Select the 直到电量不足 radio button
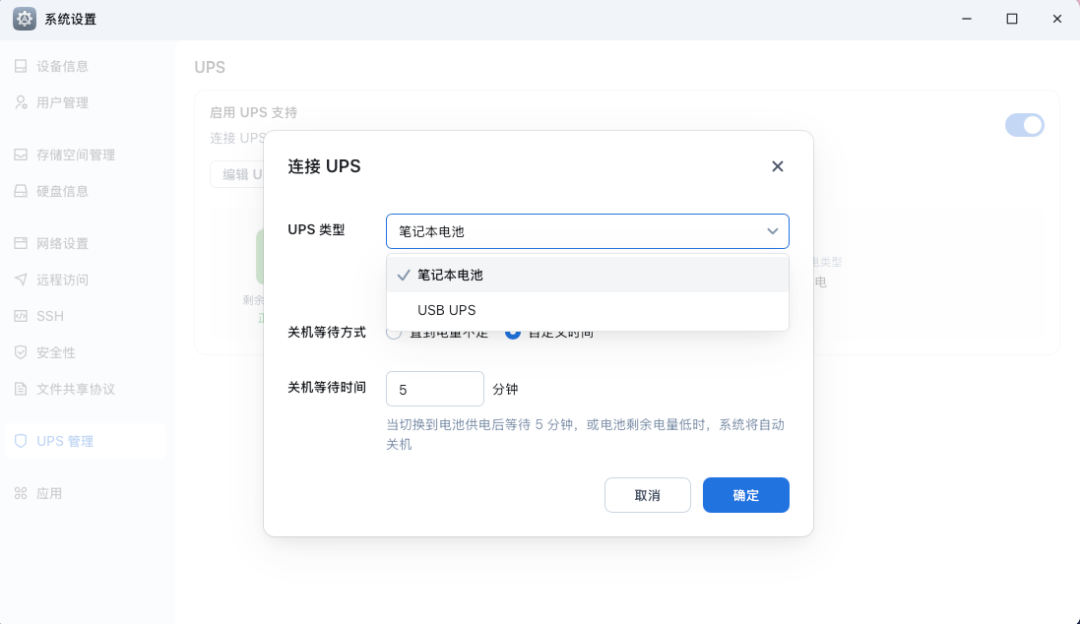Image resolution: width=1080 pixels, height=624 pixels. point(394,335)
